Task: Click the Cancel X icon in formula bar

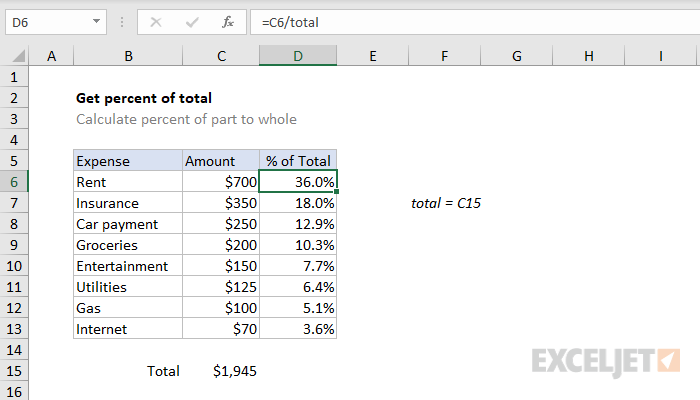Action: (156, 21)
